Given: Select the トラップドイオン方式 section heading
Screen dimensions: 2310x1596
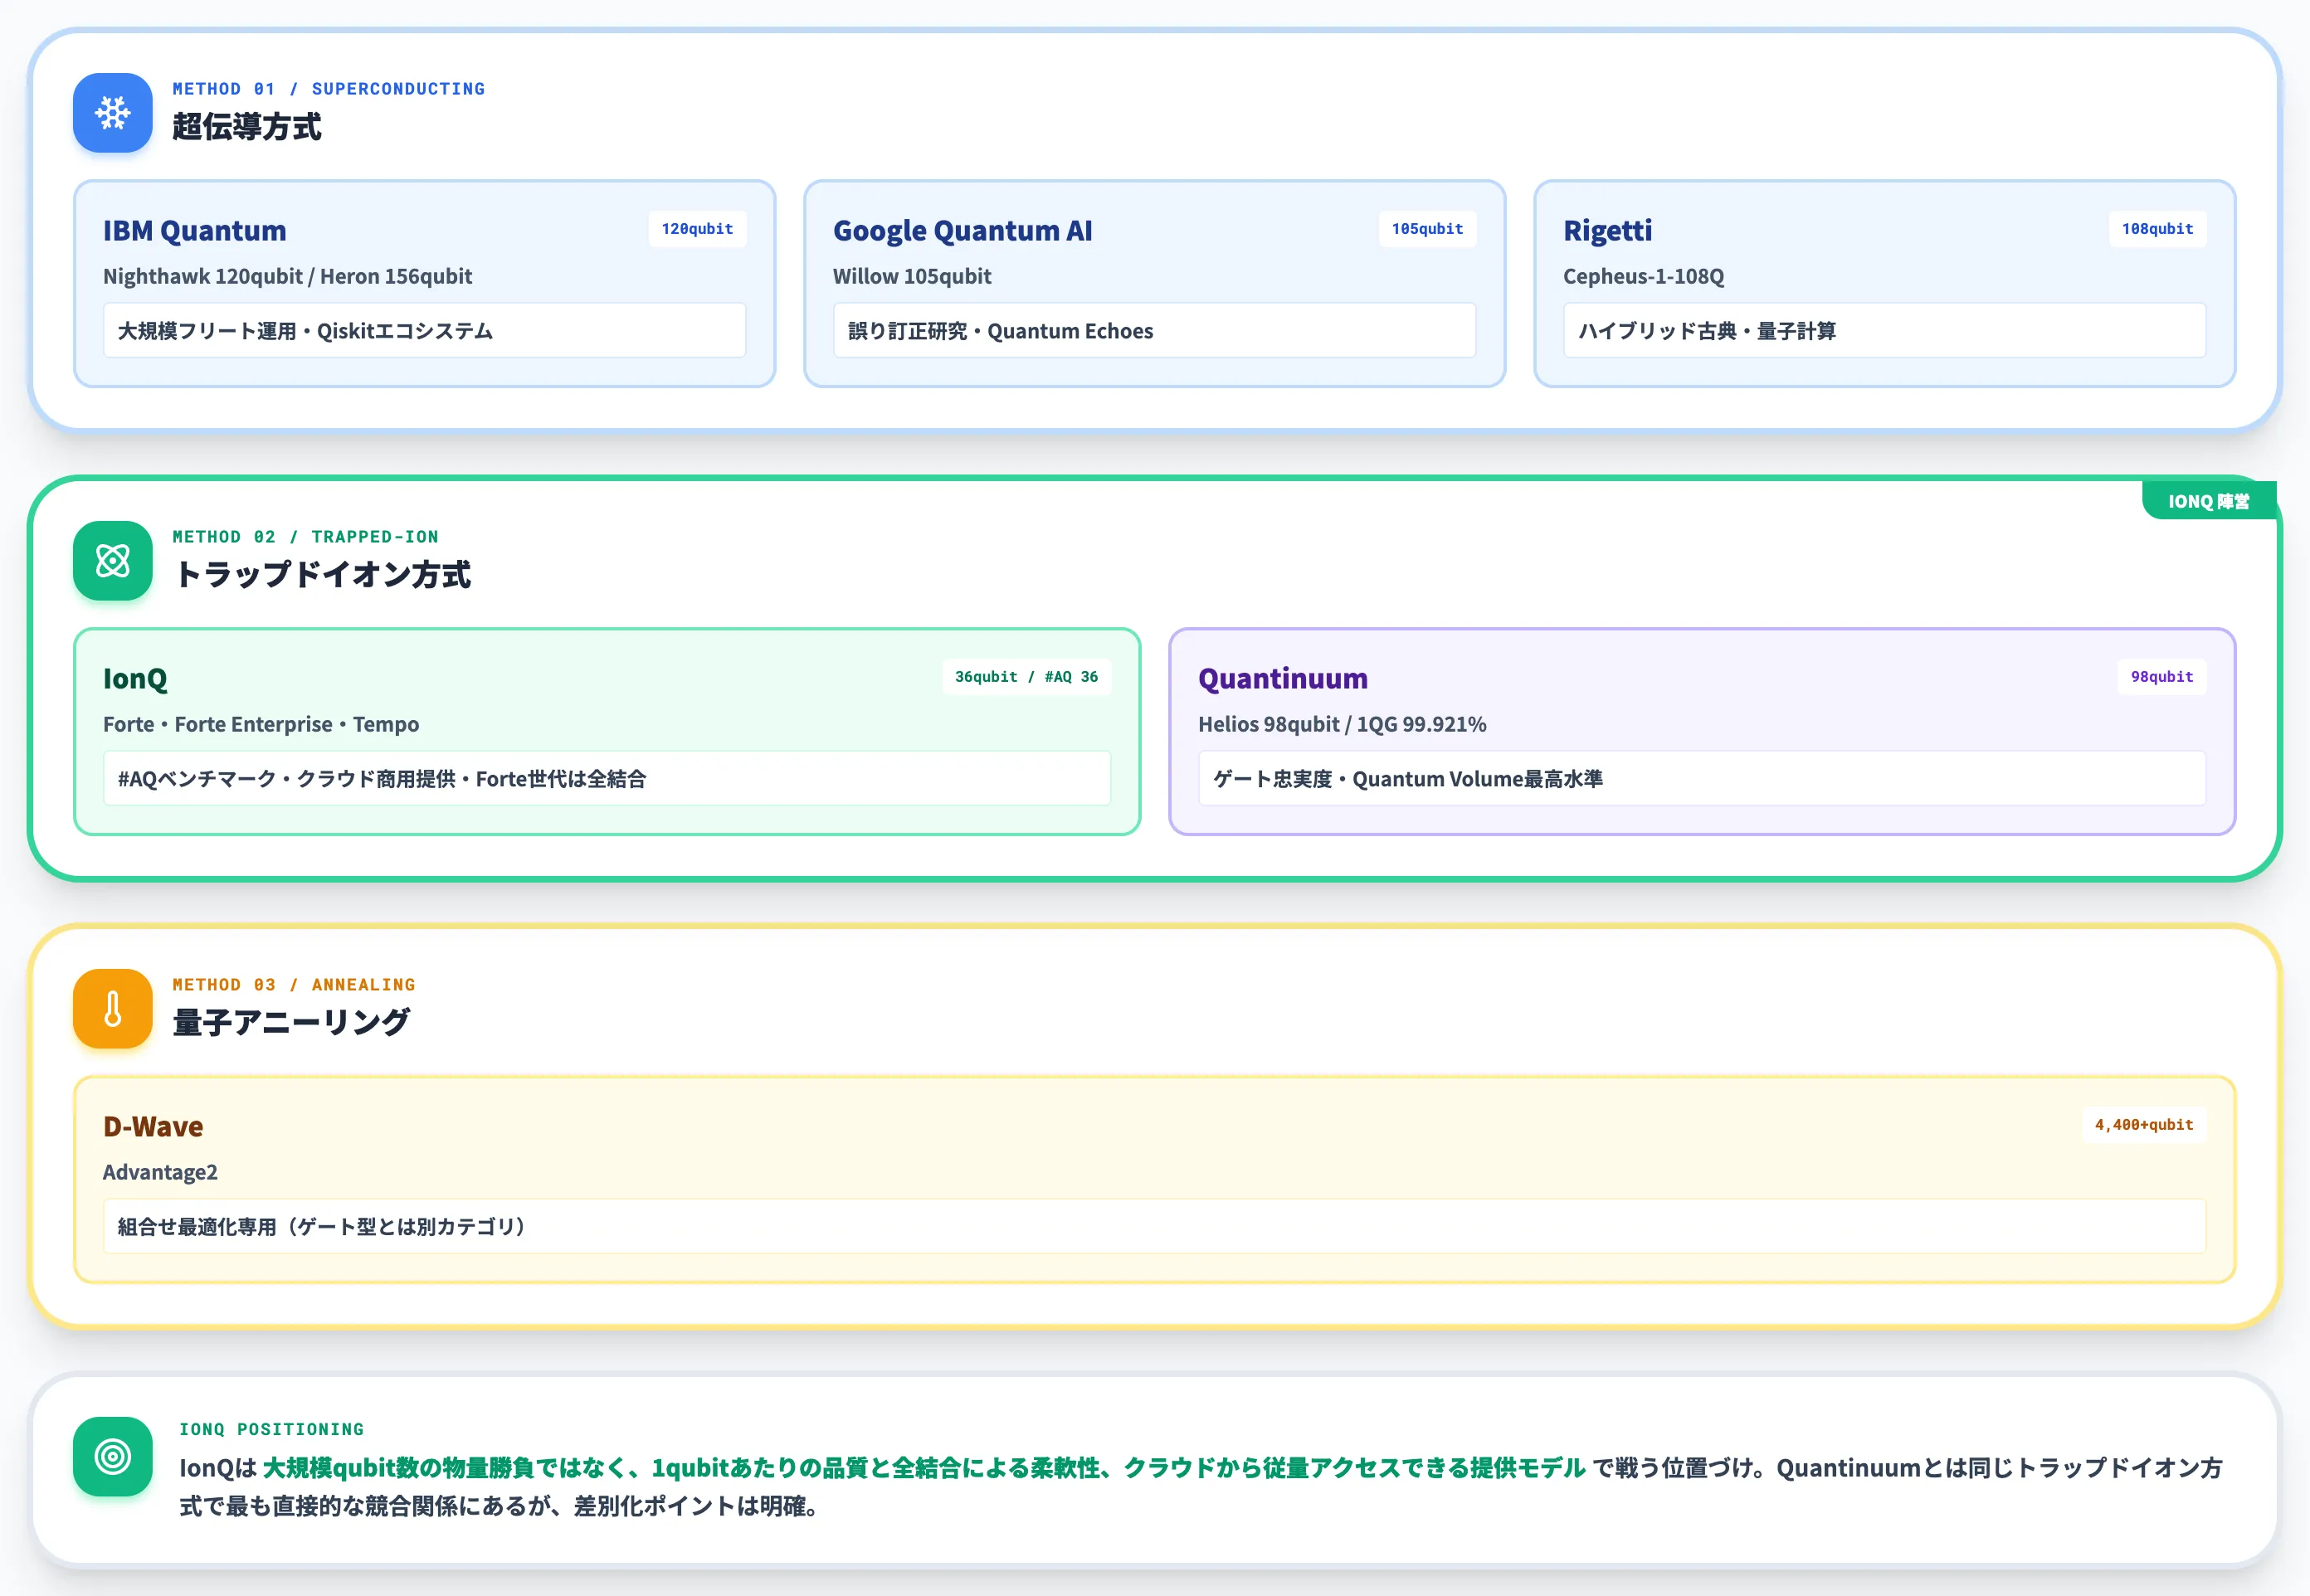Looking at the screenshot, I should coord(322,575).
